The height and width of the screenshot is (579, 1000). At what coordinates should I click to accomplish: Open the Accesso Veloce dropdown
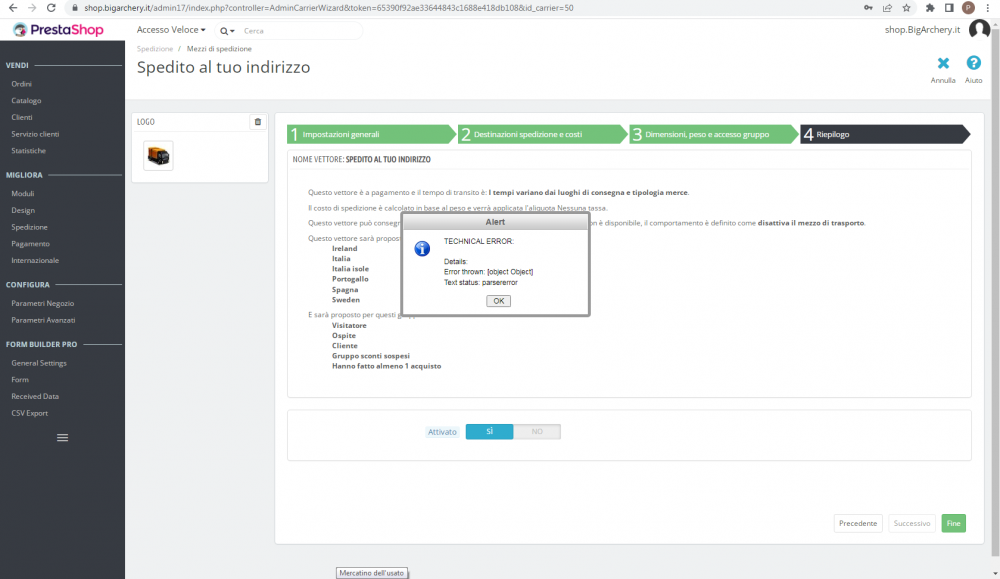(171, 30)
